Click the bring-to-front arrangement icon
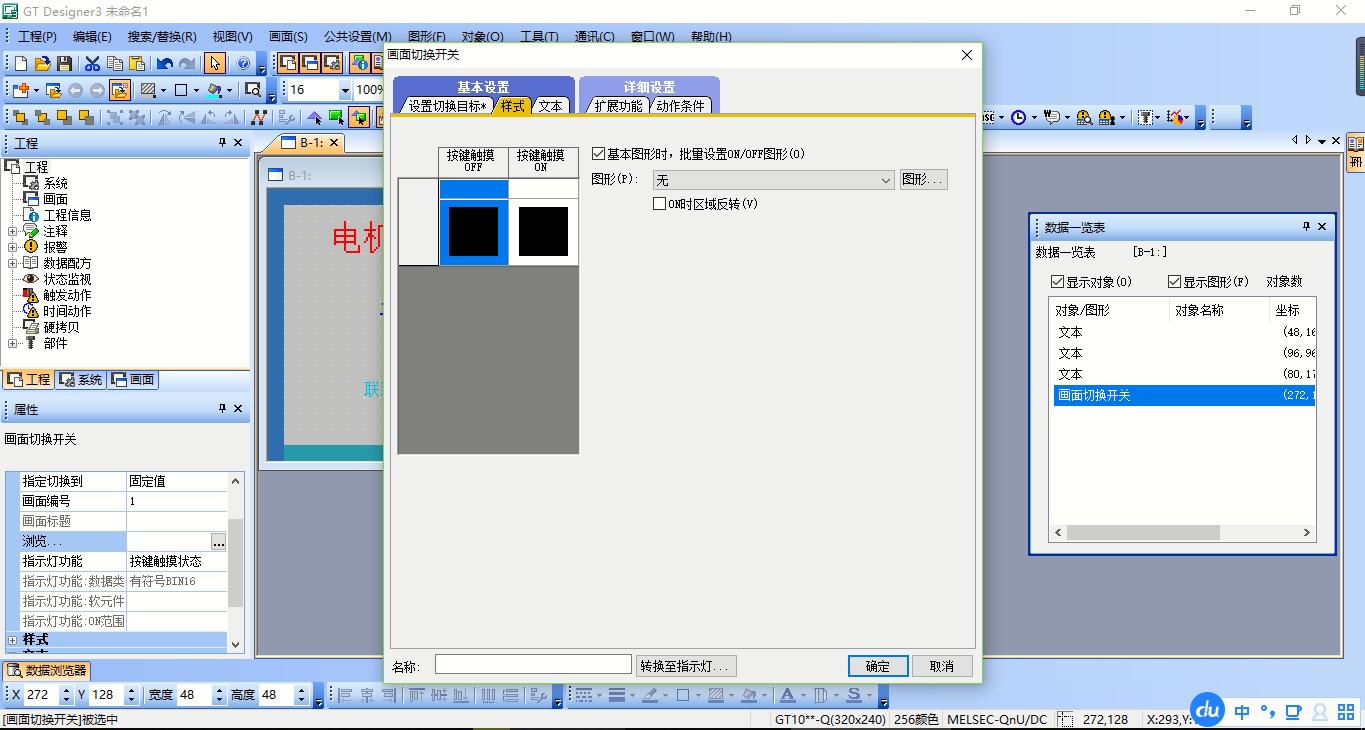Image resolution: width=1365 pixels, height=730 pixels. 20,117
